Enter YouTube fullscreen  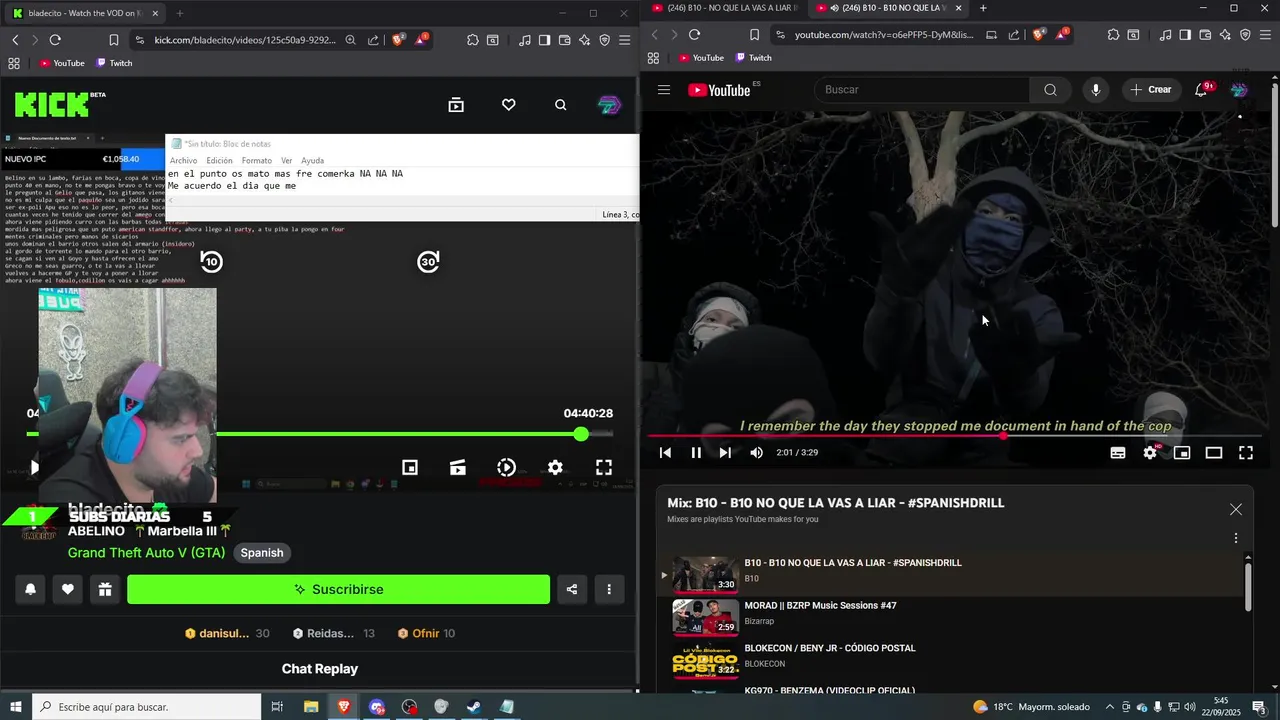click(1246, 453)
